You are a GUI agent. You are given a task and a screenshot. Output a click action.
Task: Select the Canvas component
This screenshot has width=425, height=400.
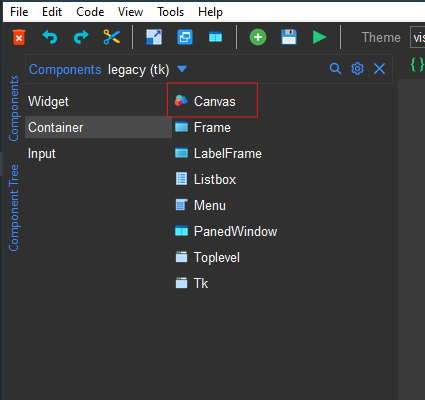[x=212, y=101]
